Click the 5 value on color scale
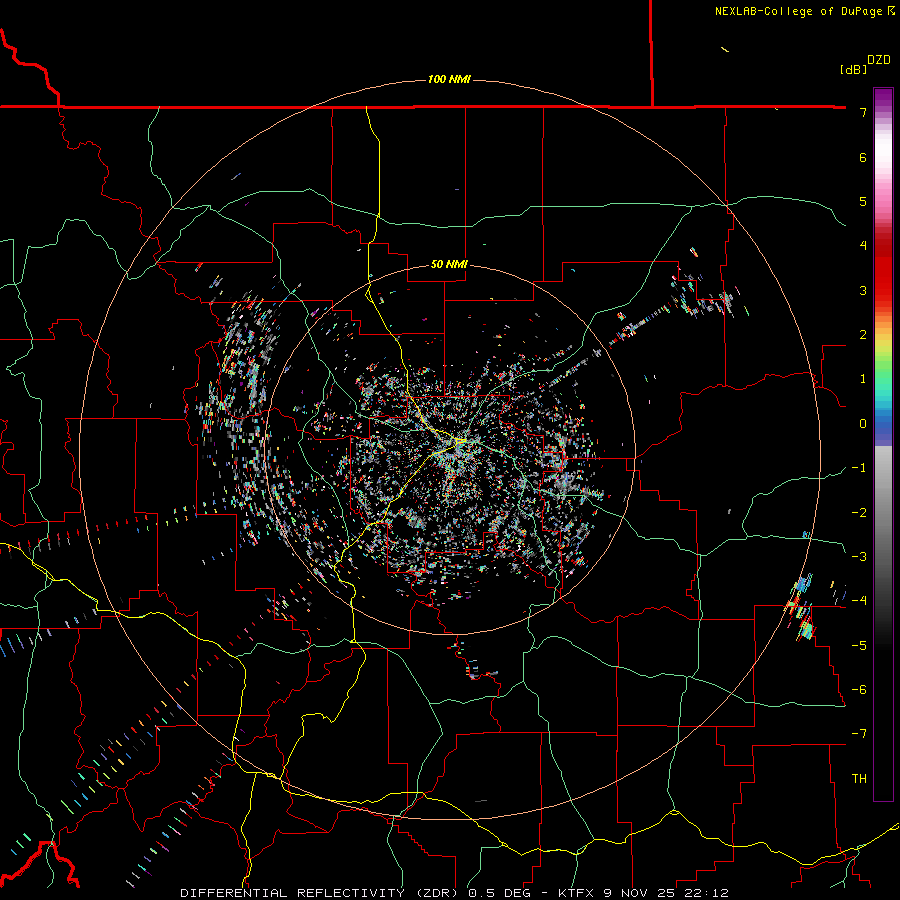 point(863,201)
